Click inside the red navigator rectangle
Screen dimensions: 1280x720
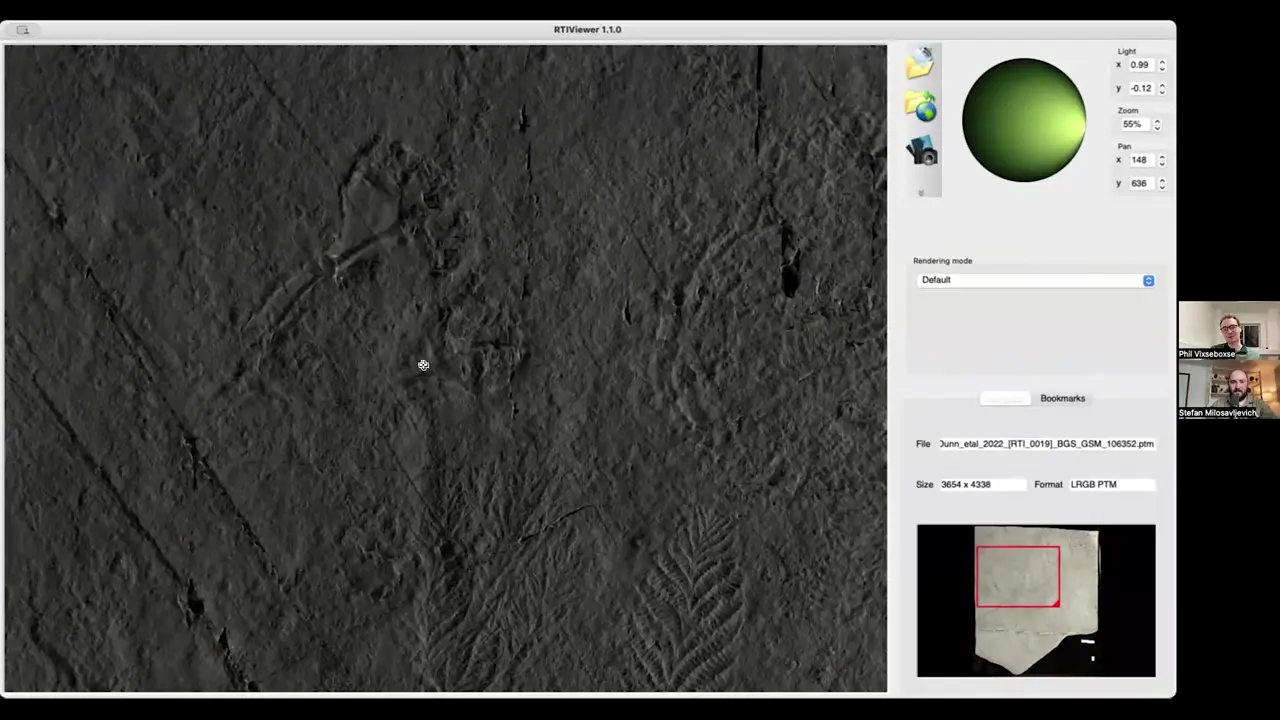1018,576
